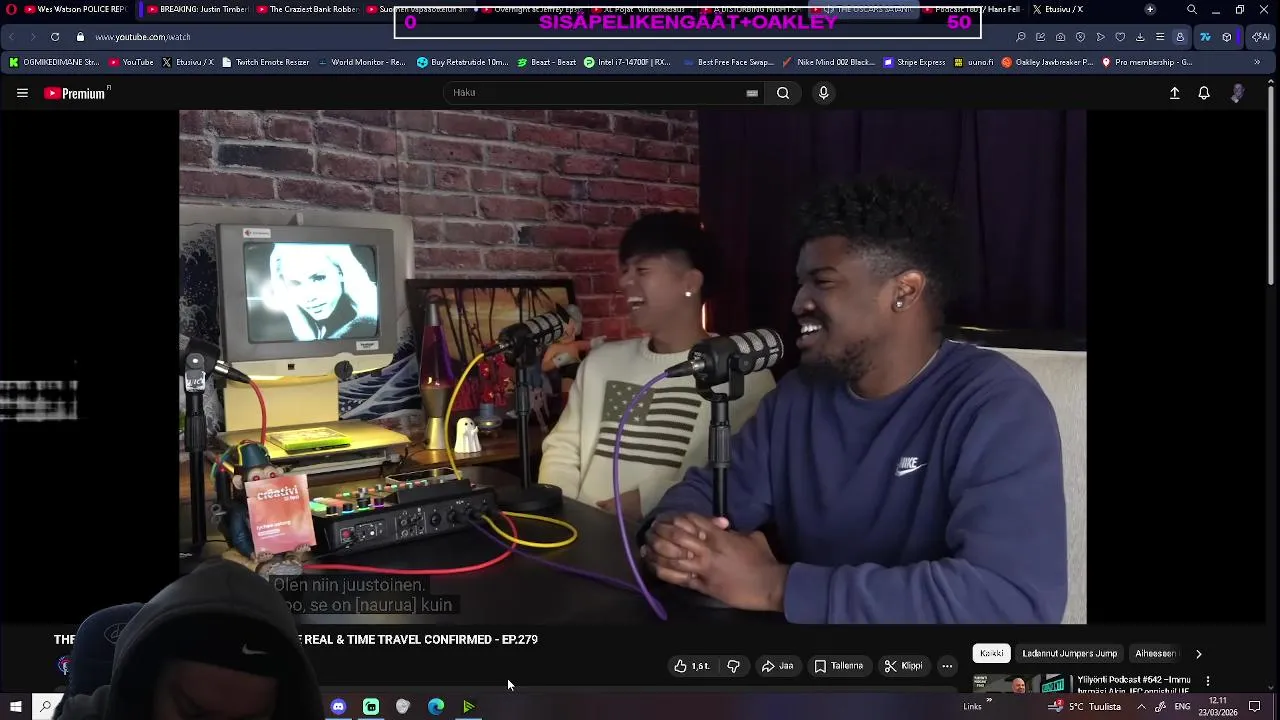Open the account avatar menu
Screen dimensions: 1280x720
[1238, 93]
